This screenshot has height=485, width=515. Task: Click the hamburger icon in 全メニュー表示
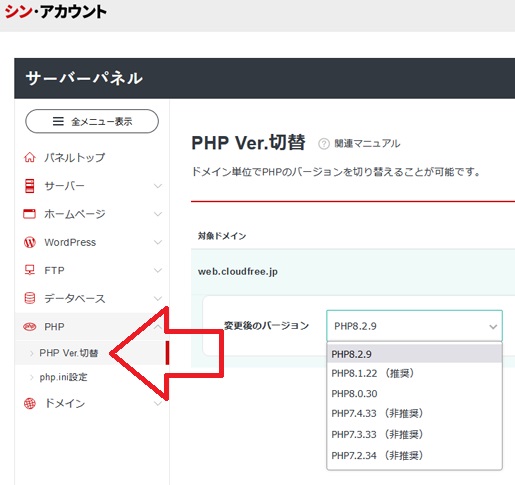[58, 121]
